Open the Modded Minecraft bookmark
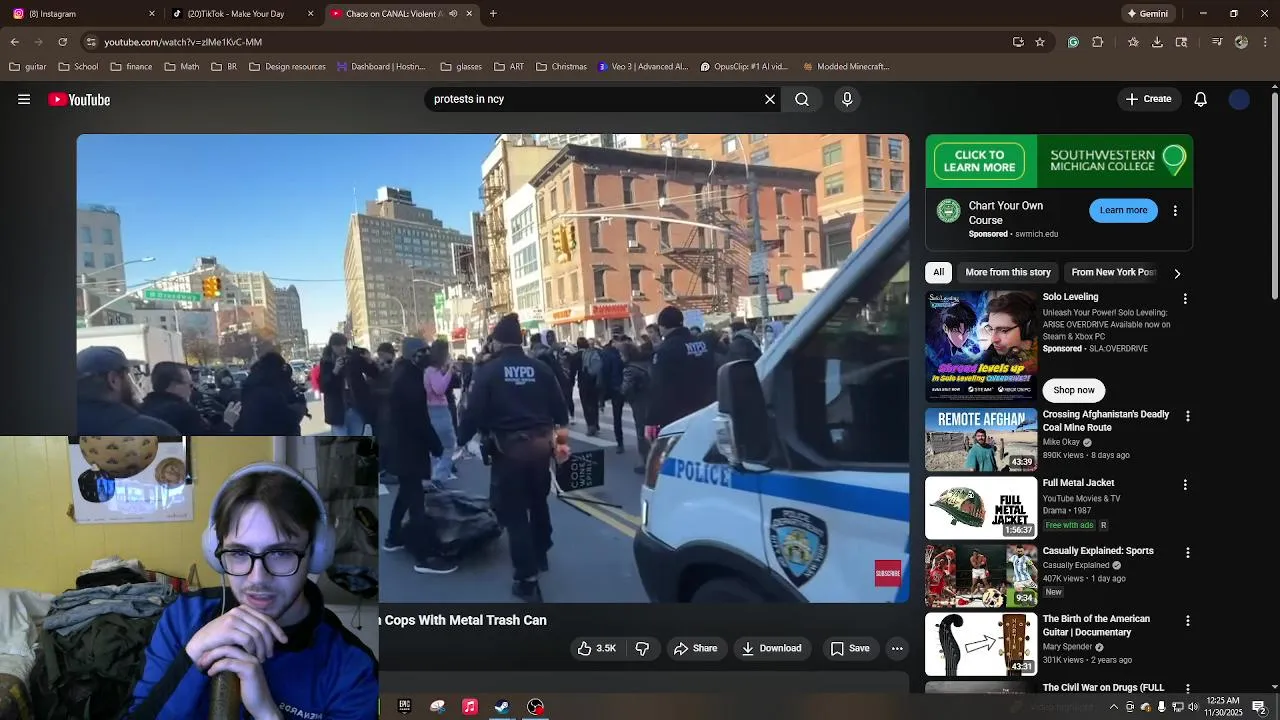The width and height of the screenshot is (1280, 720). [846, 67]
